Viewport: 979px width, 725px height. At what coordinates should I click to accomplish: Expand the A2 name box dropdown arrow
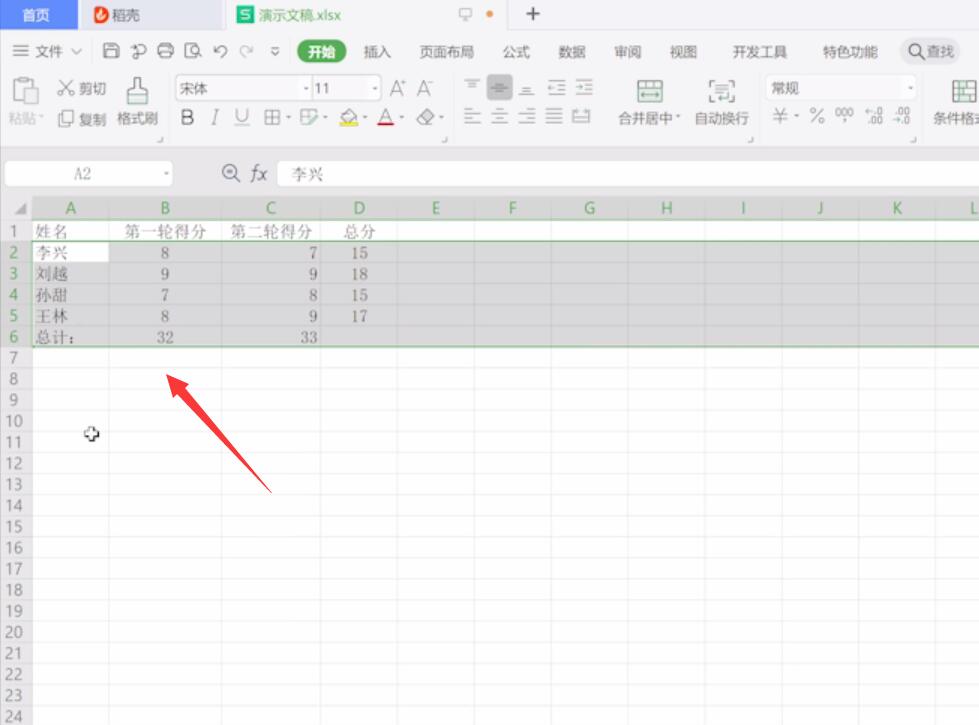tap(166, 173)
